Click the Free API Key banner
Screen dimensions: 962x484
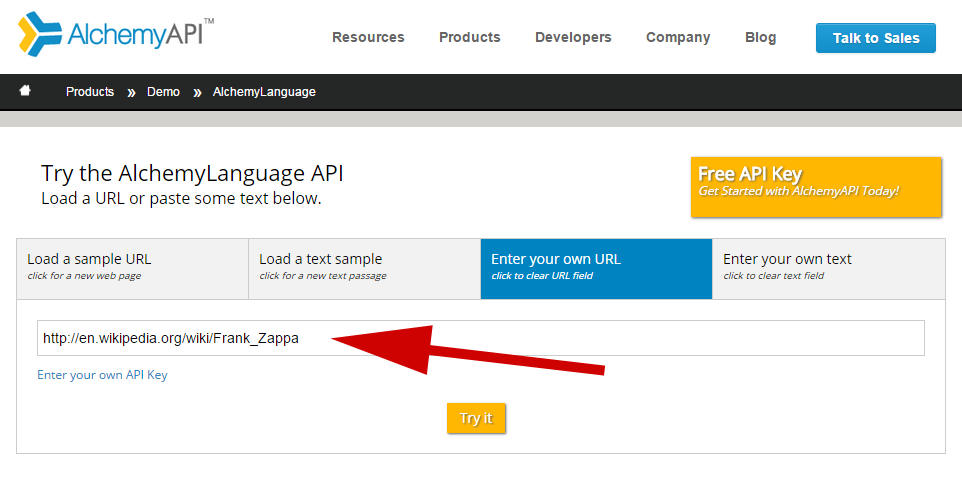coord(816,187)
